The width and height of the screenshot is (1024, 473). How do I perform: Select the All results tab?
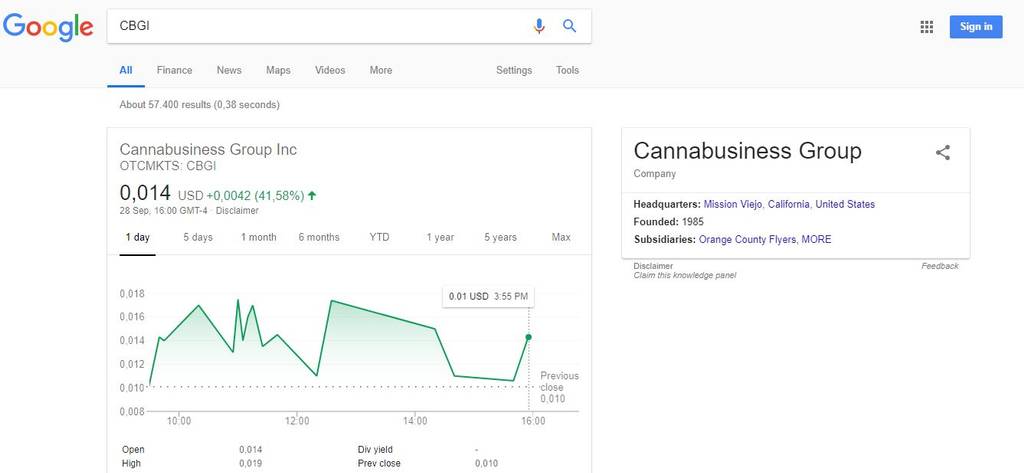click(x=125, y=70)
